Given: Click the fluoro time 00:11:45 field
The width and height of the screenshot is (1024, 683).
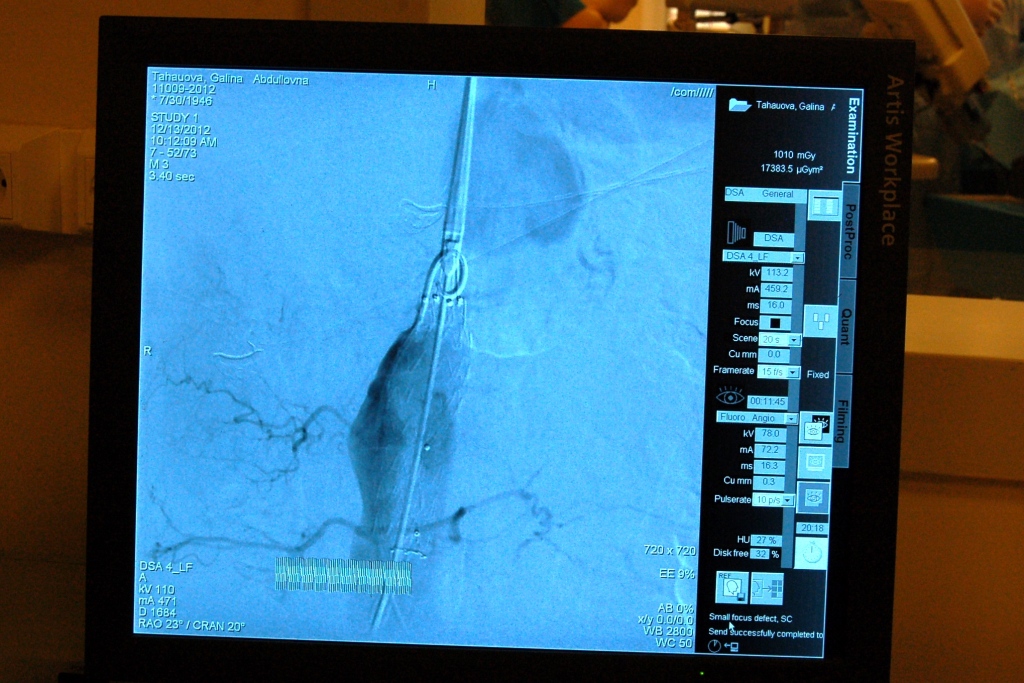Looking at the screenshot, I should pos(767,402).
